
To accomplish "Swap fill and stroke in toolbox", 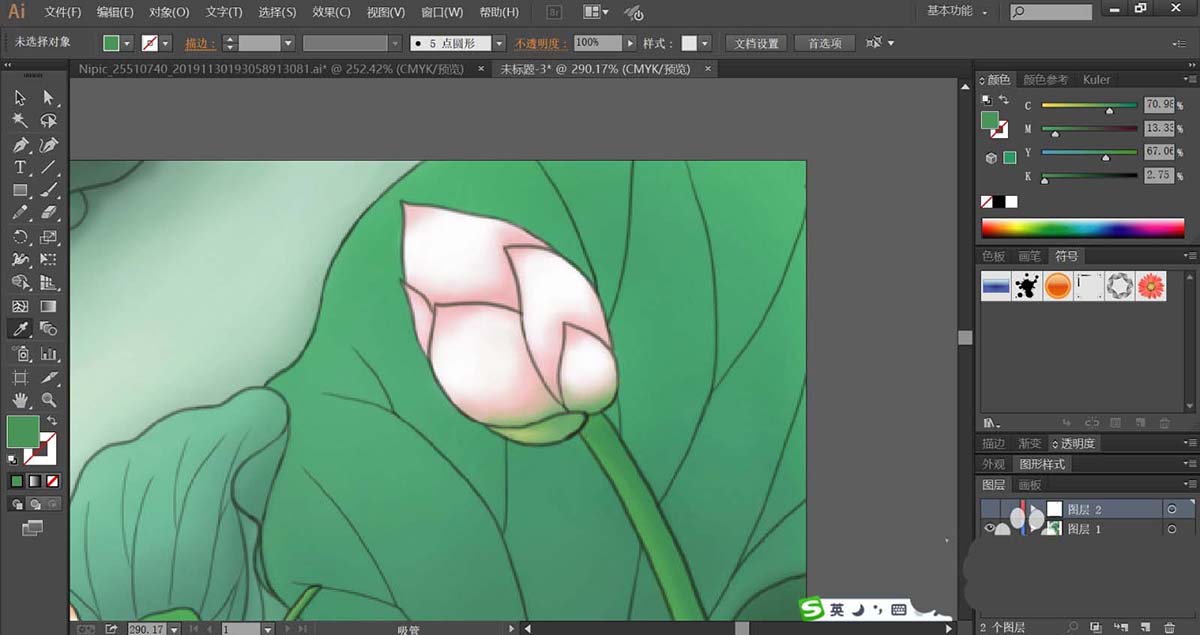I will click(x=51, y=421).
